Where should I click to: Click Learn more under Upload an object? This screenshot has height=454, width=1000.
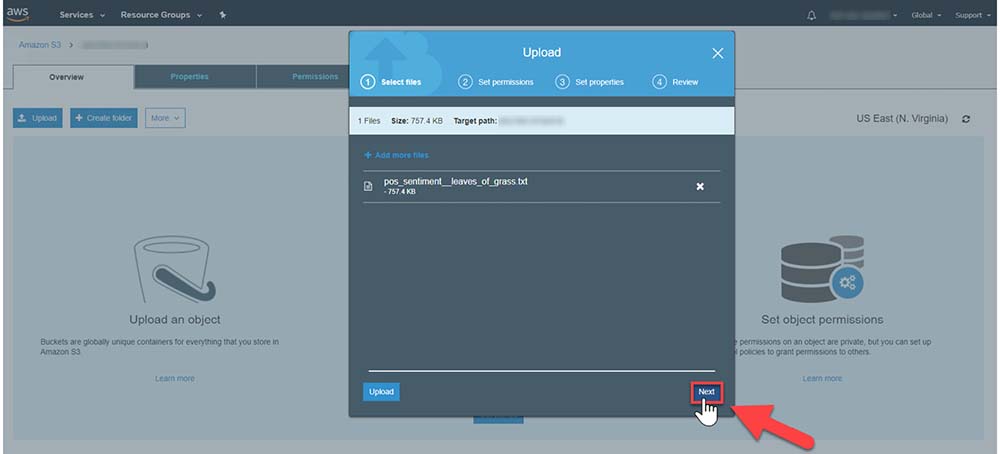[175, 379]
